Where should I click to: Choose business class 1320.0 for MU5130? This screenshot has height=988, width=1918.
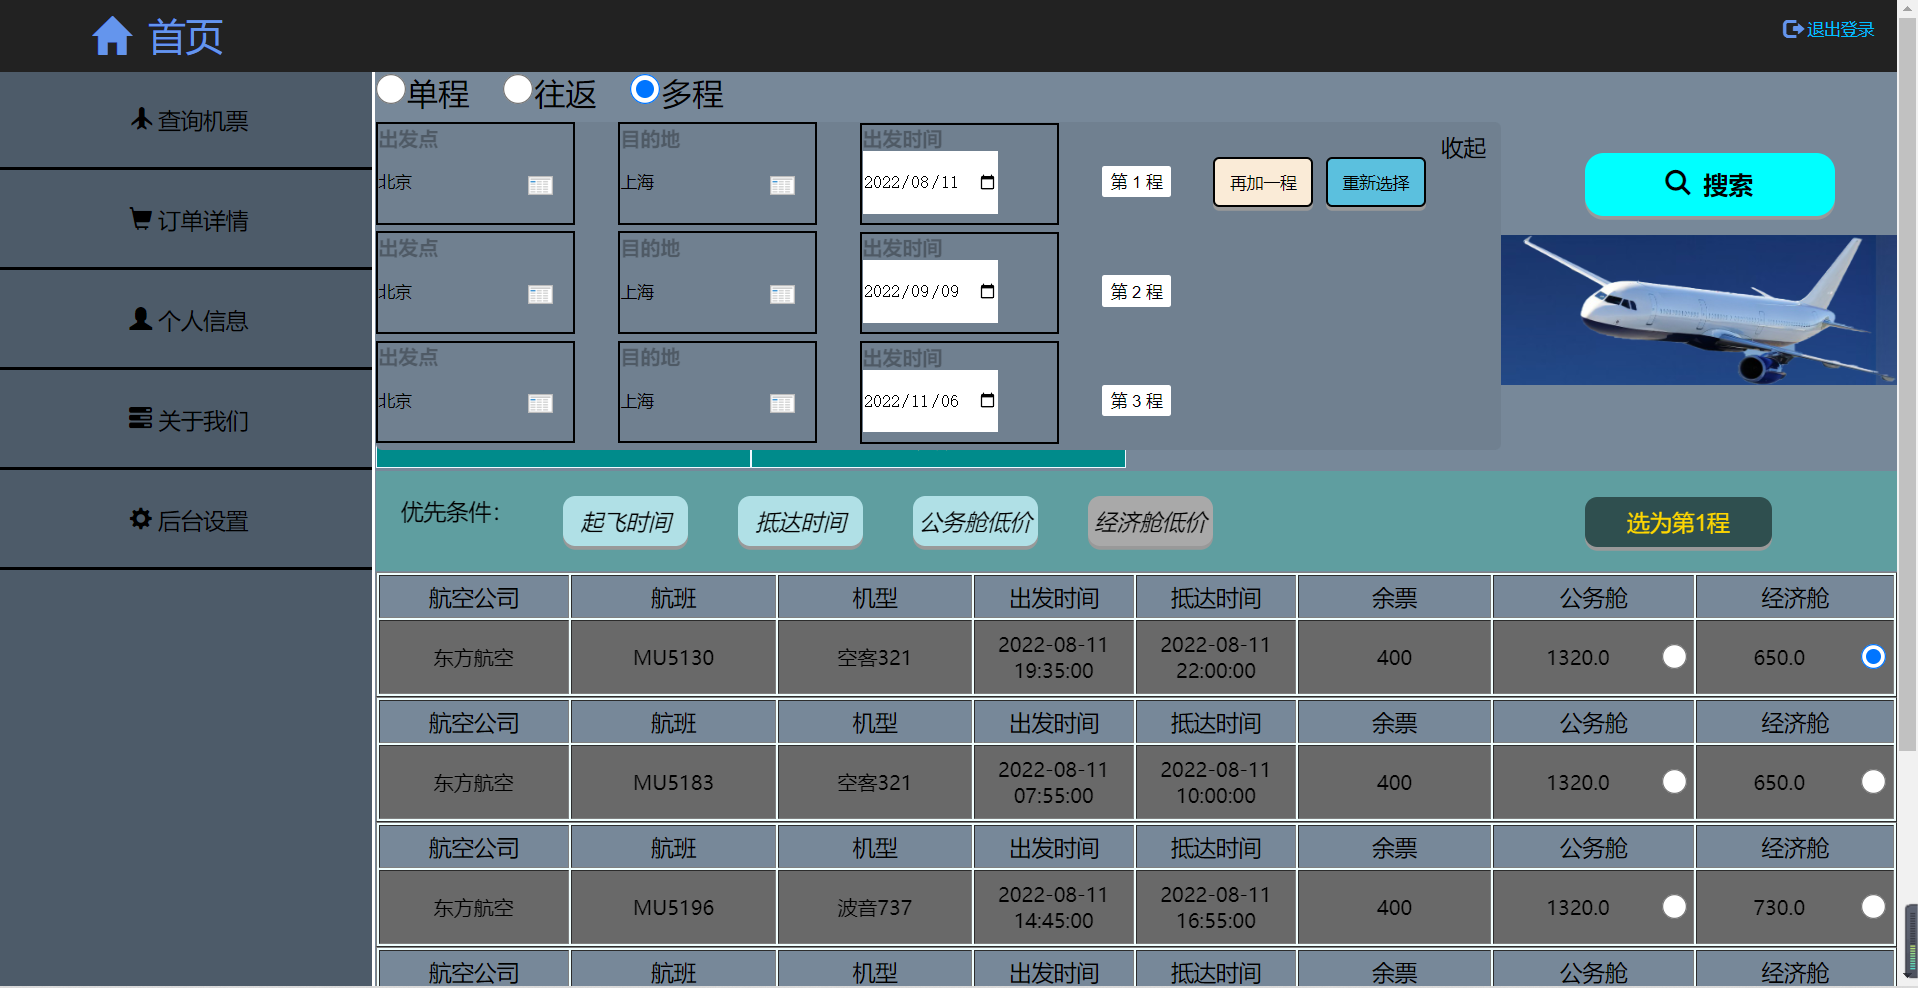point(1674,656)
